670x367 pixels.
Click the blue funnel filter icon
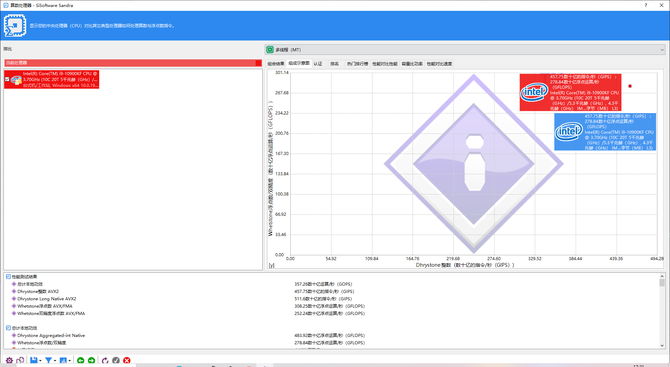pos(48,360)
